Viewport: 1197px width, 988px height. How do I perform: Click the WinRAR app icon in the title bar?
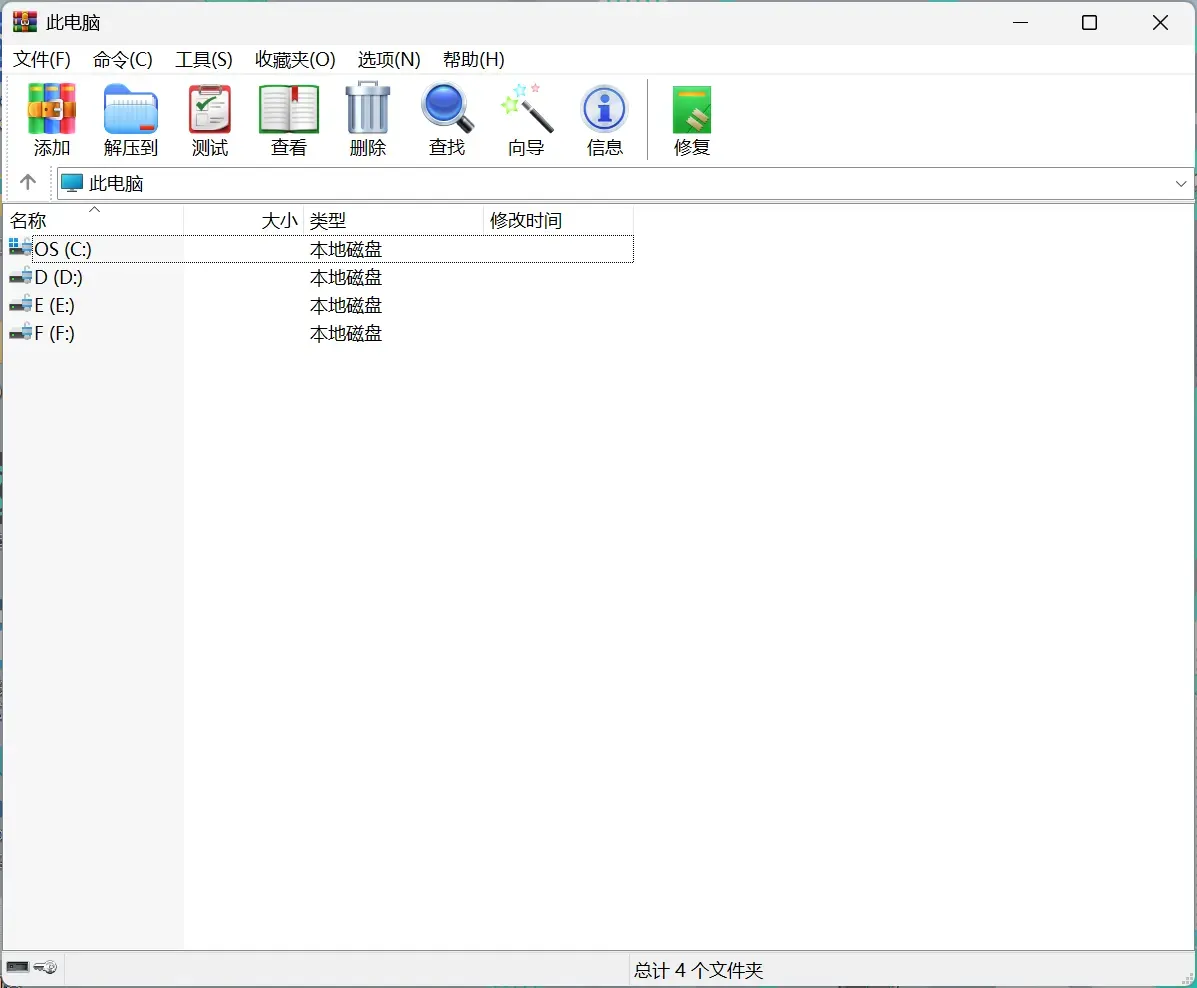pyautogui.click(x=24, y=22)
